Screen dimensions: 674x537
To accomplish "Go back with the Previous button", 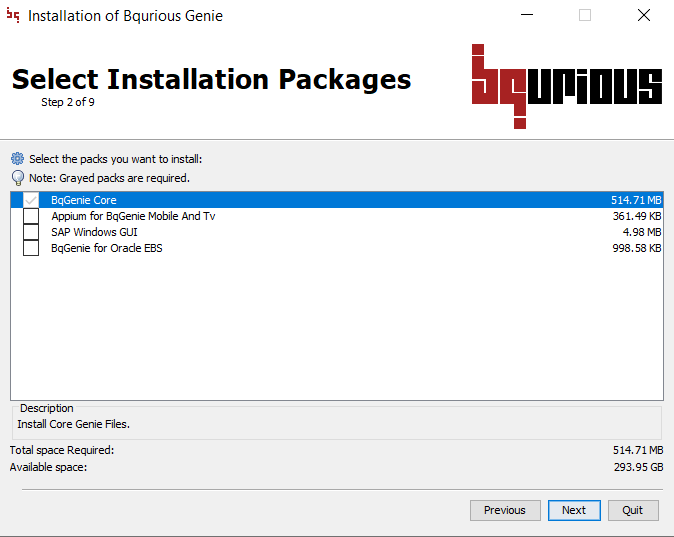I will (x=505, y=510).
